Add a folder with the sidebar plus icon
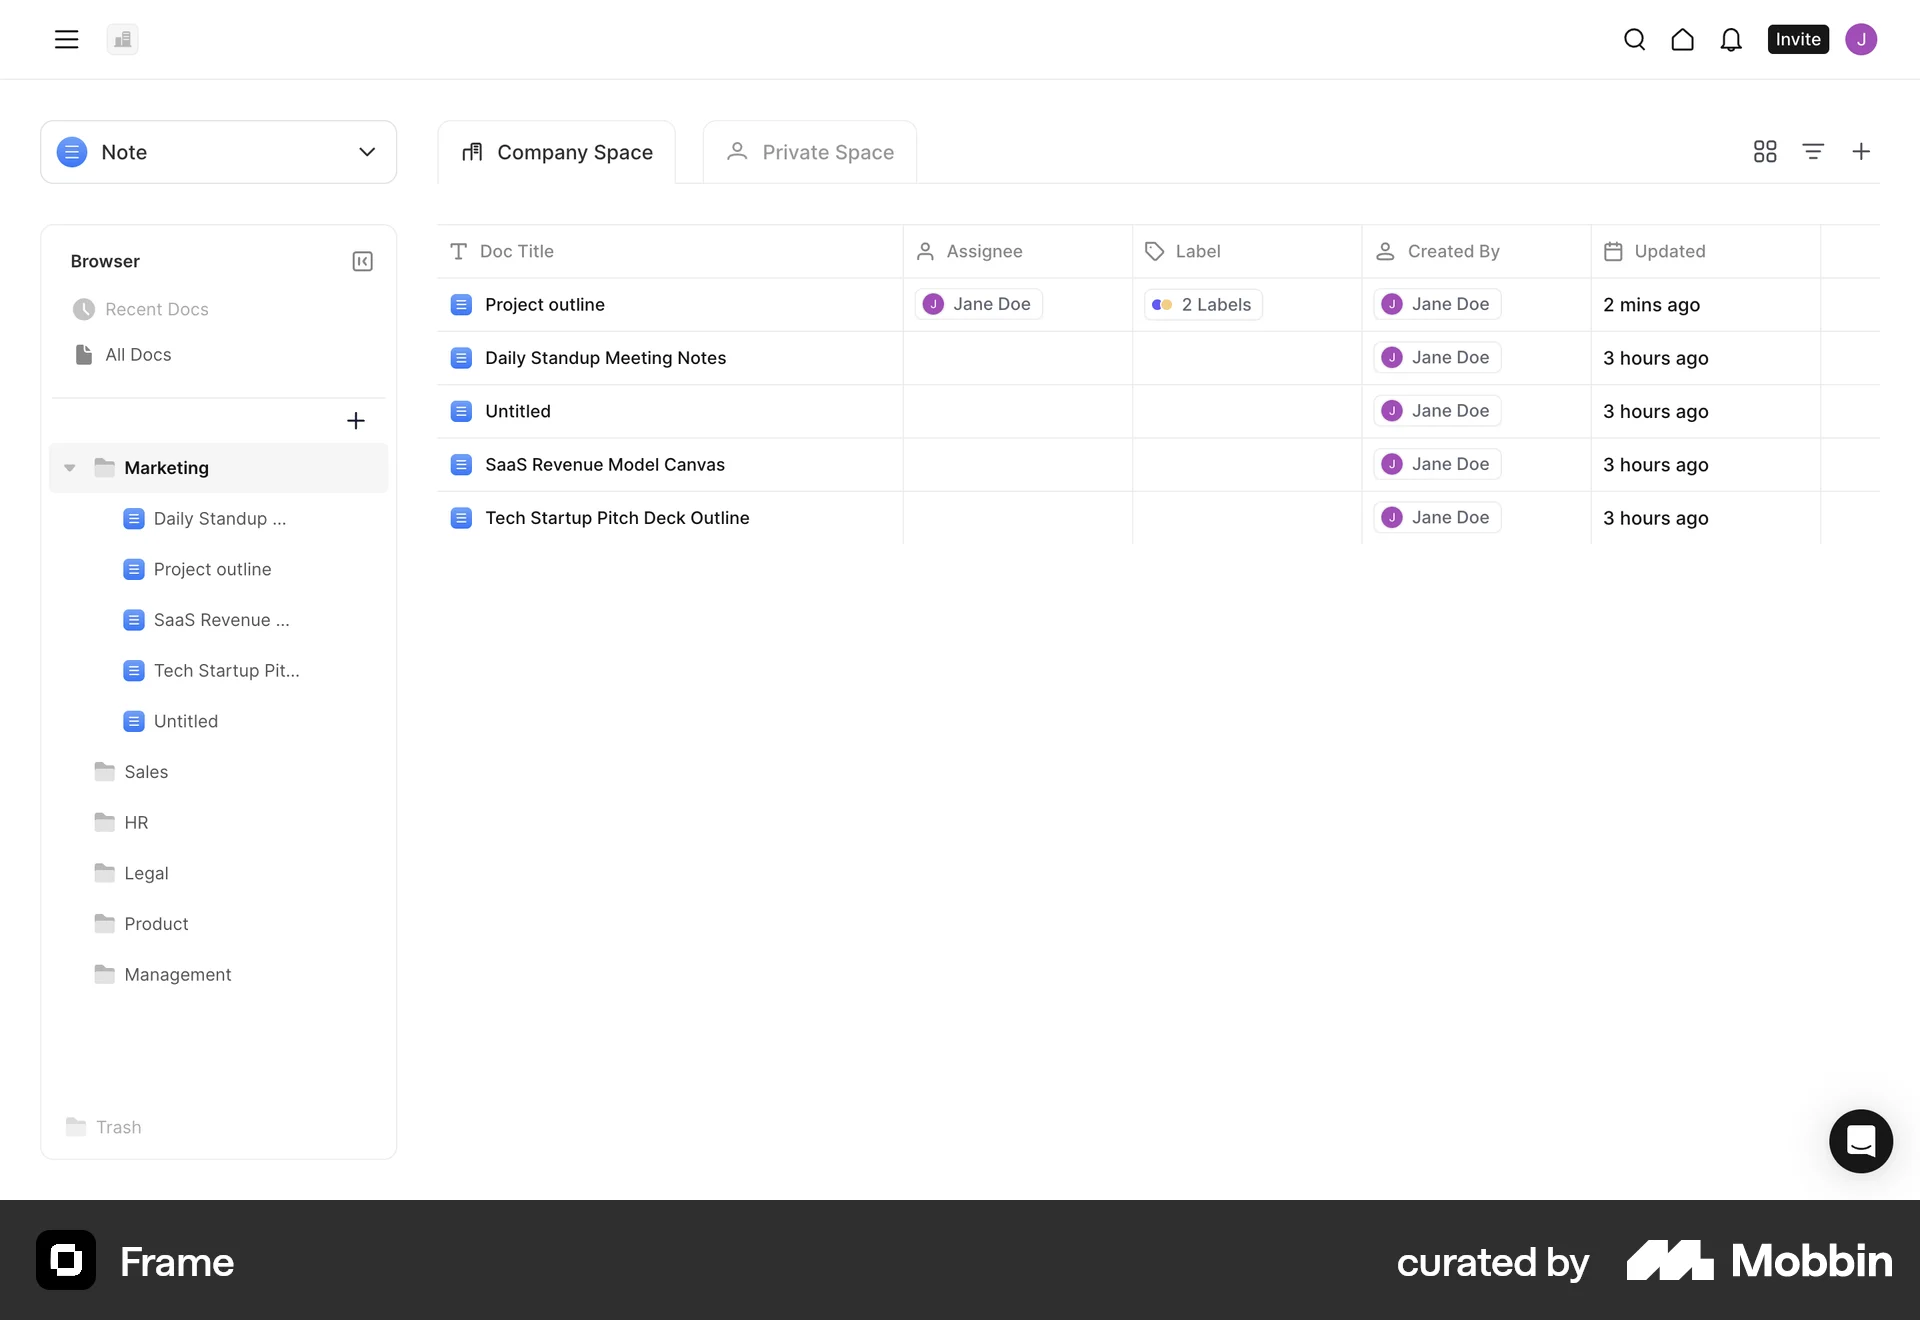 click(356, 420)
